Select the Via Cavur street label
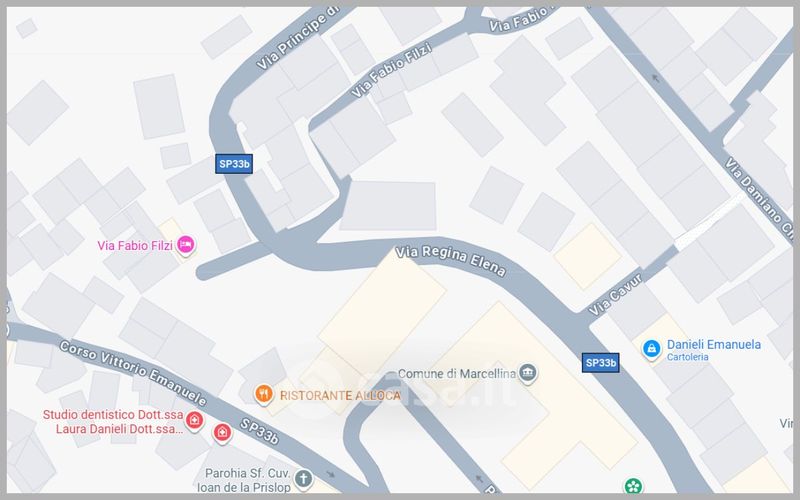The image size is (800, 500). [615, 295]
